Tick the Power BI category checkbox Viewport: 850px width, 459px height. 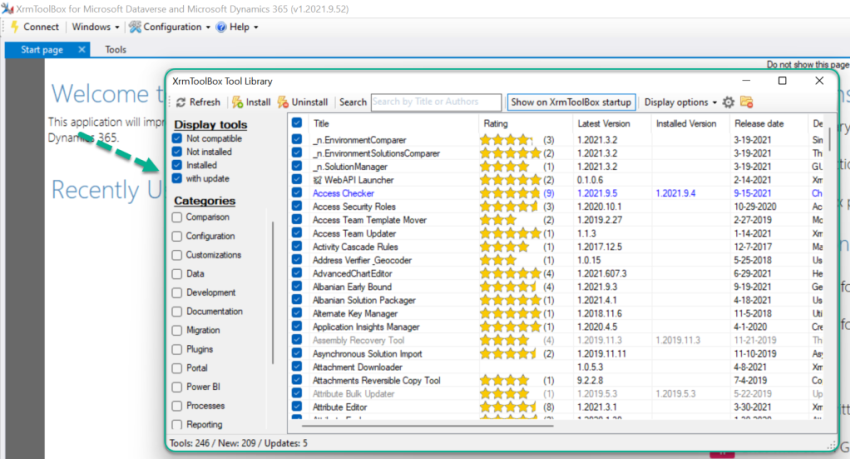177,387
